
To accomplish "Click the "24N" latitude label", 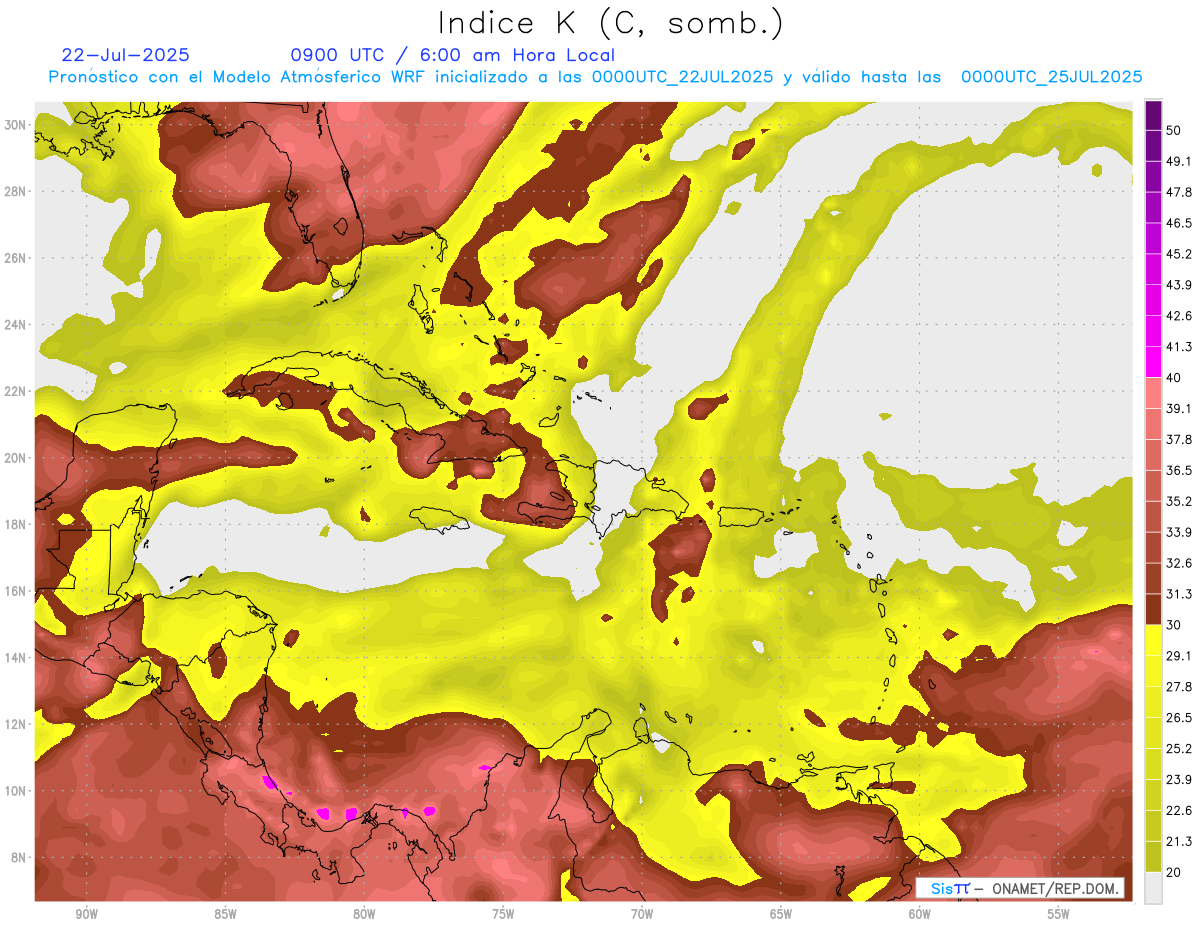I will (x=16, y=324).
